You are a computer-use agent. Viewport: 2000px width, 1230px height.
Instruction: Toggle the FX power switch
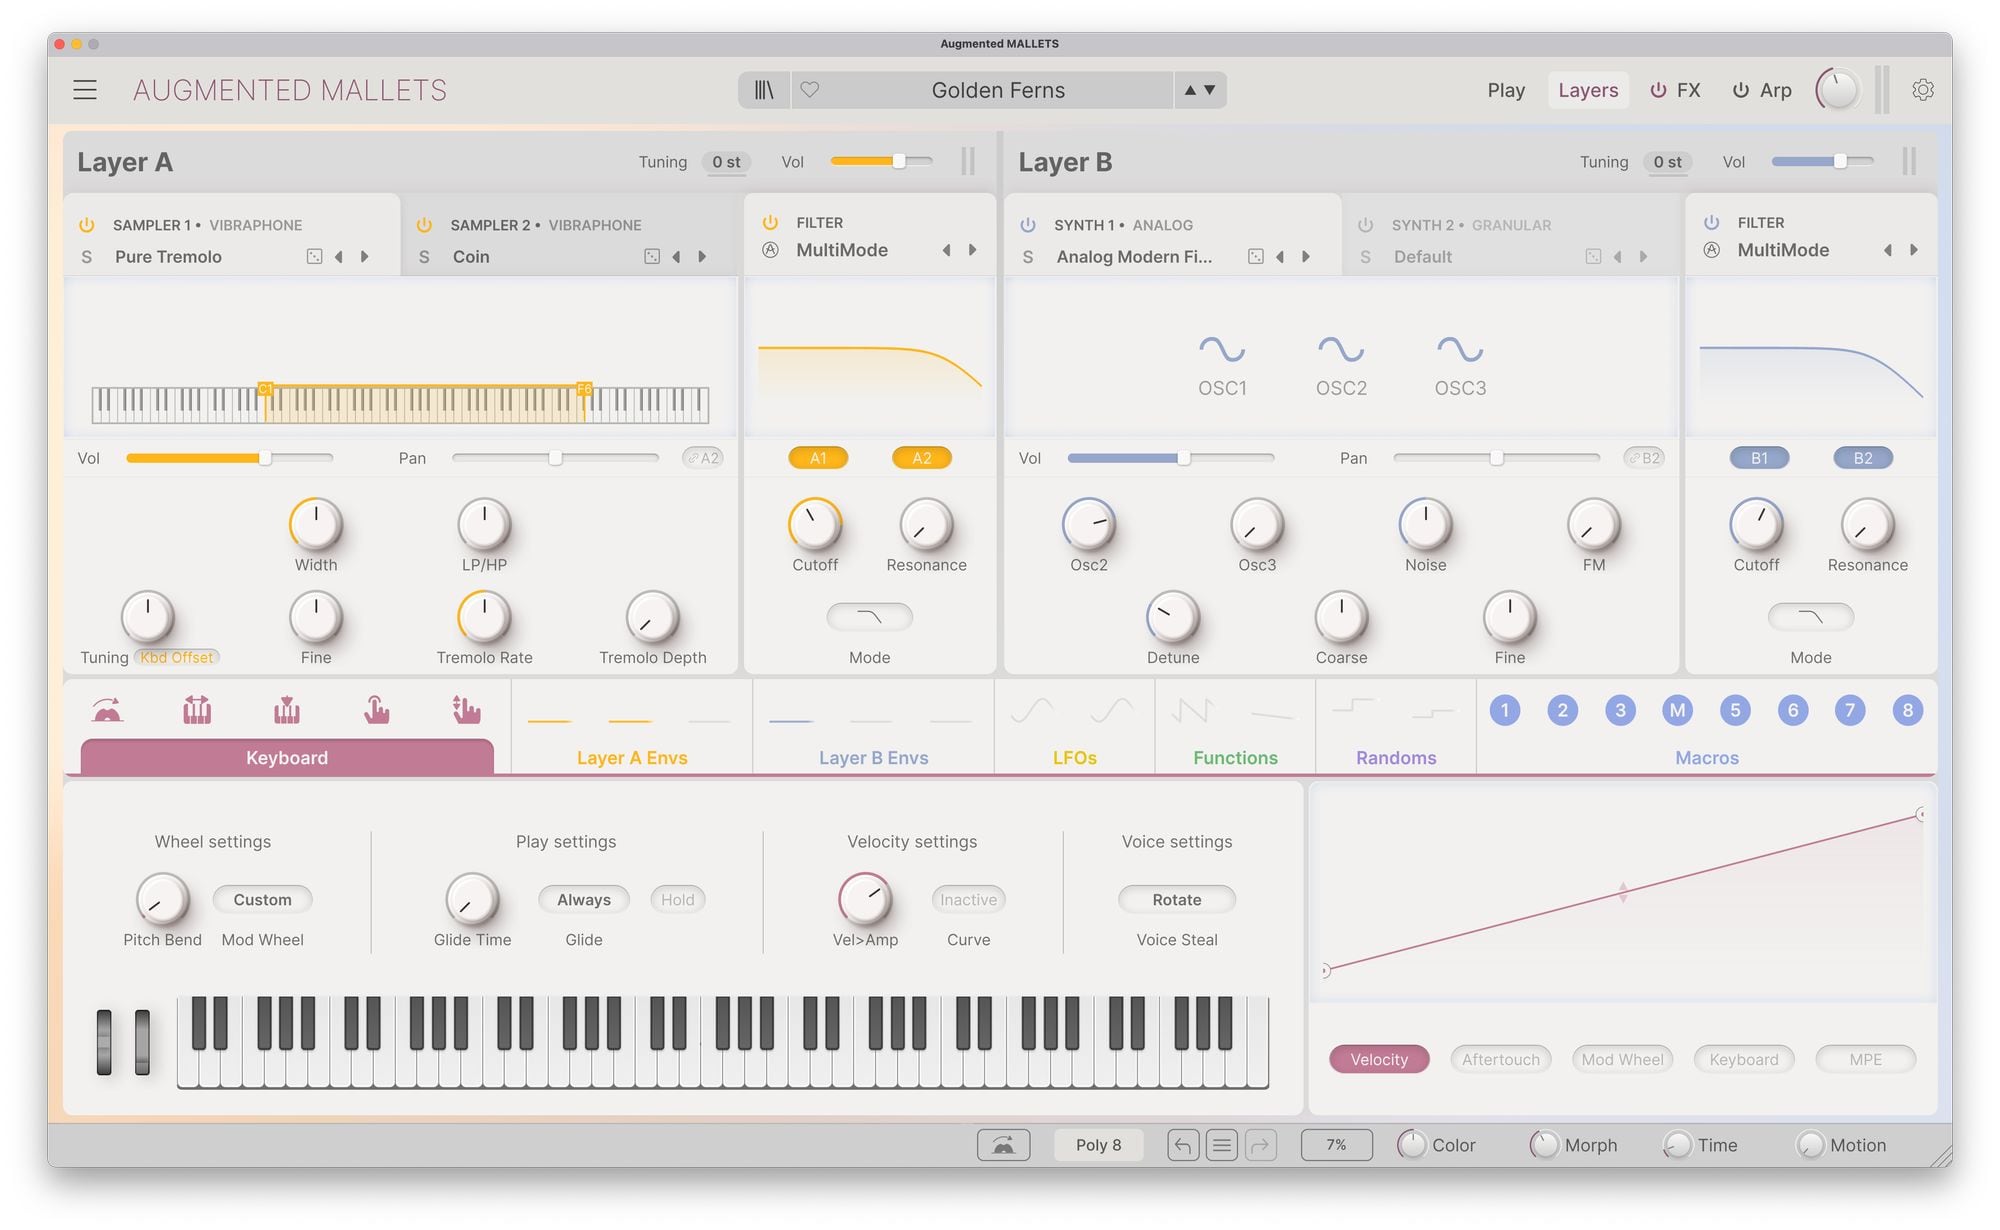point(1658,90)
